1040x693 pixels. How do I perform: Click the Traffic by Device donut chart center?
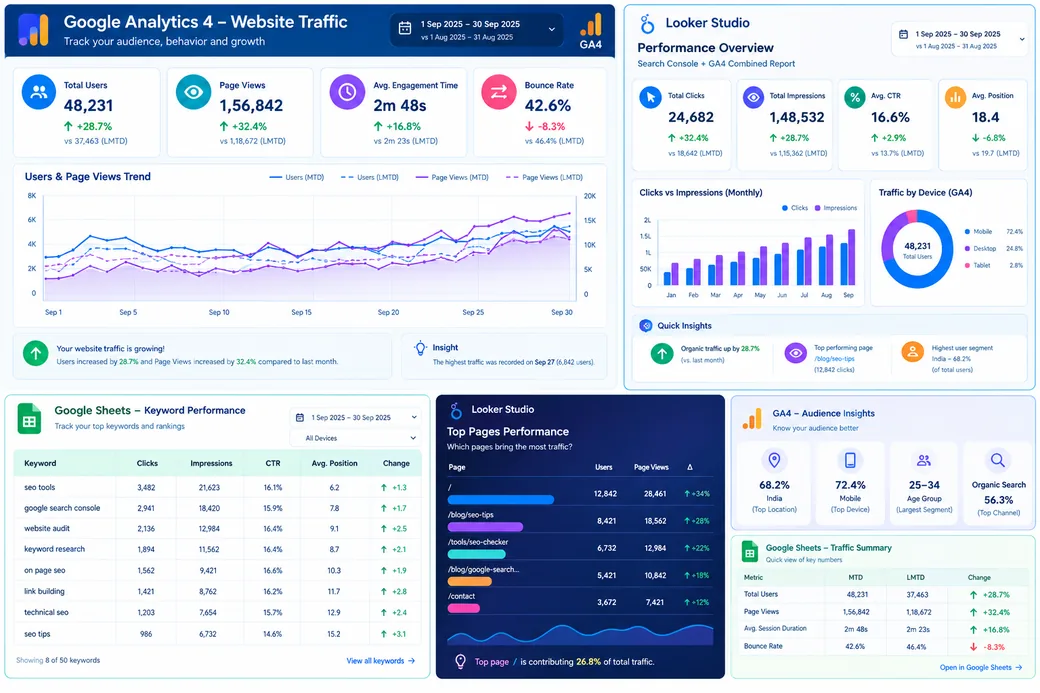click(x=917, y=249)
